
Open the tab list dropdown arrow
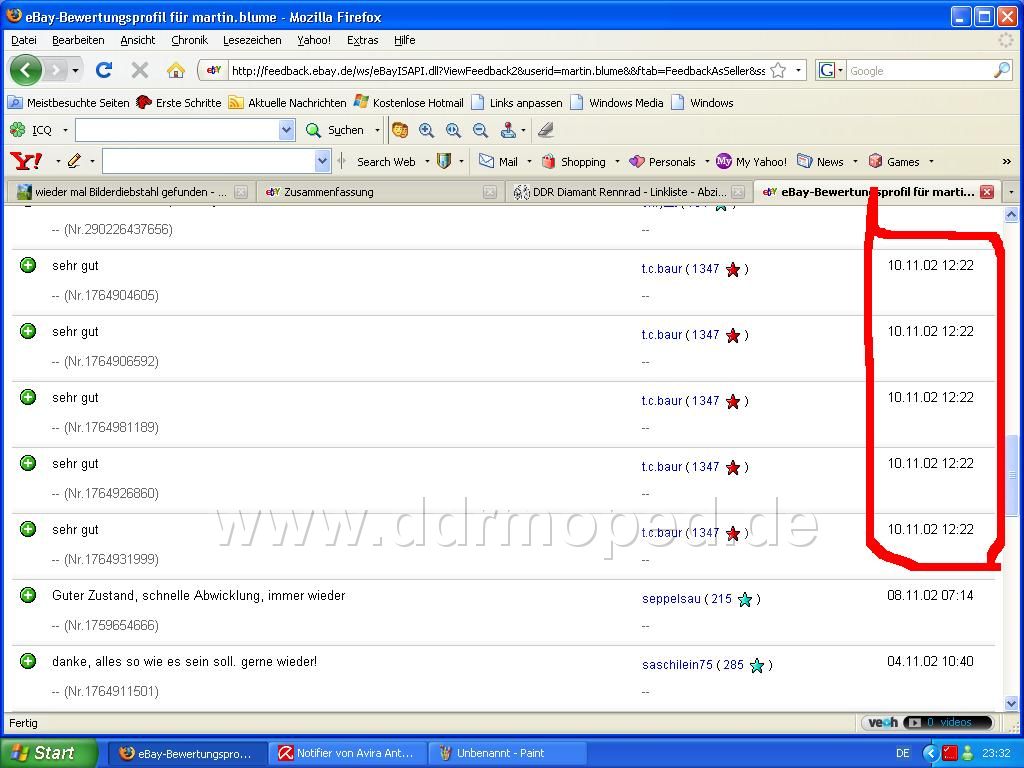pos(1012,192)
